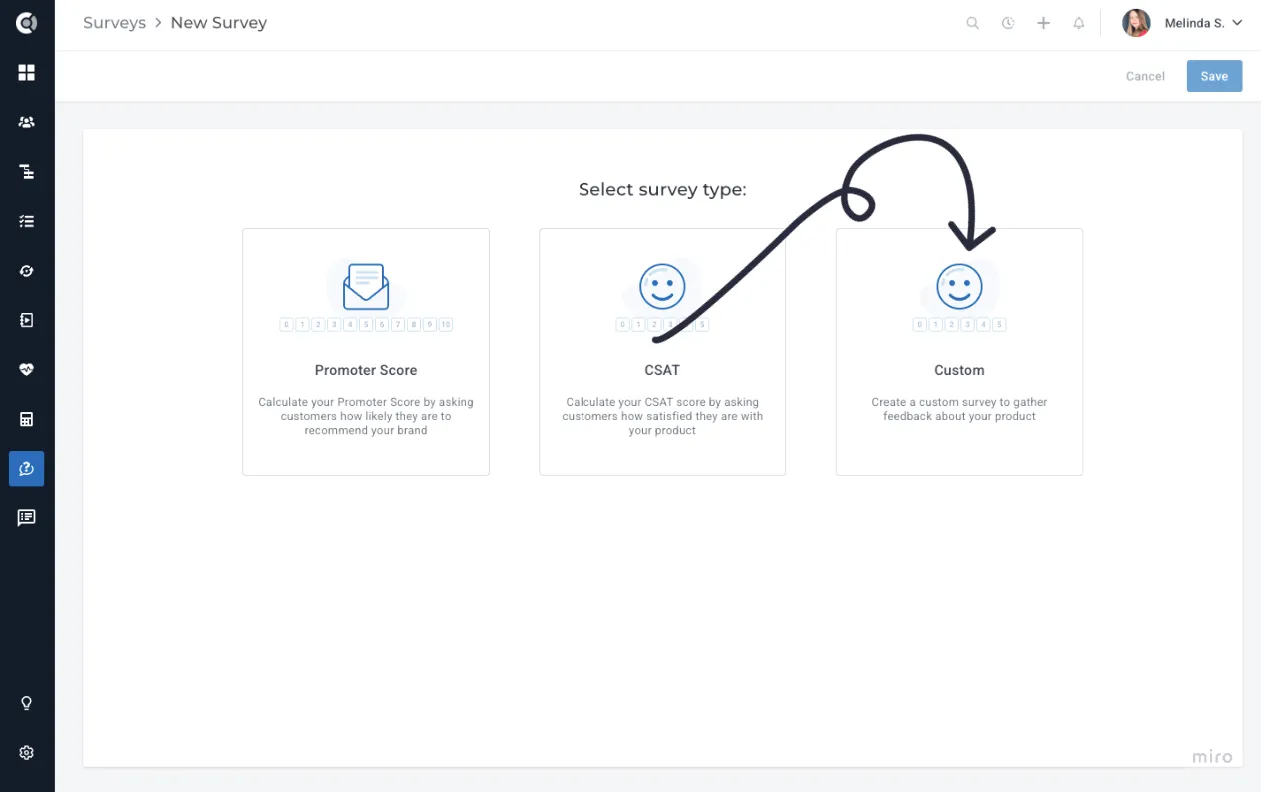Click the "Melinda S." user name
Viewport: 1261px width, 792px height.
coord(1194,23)
